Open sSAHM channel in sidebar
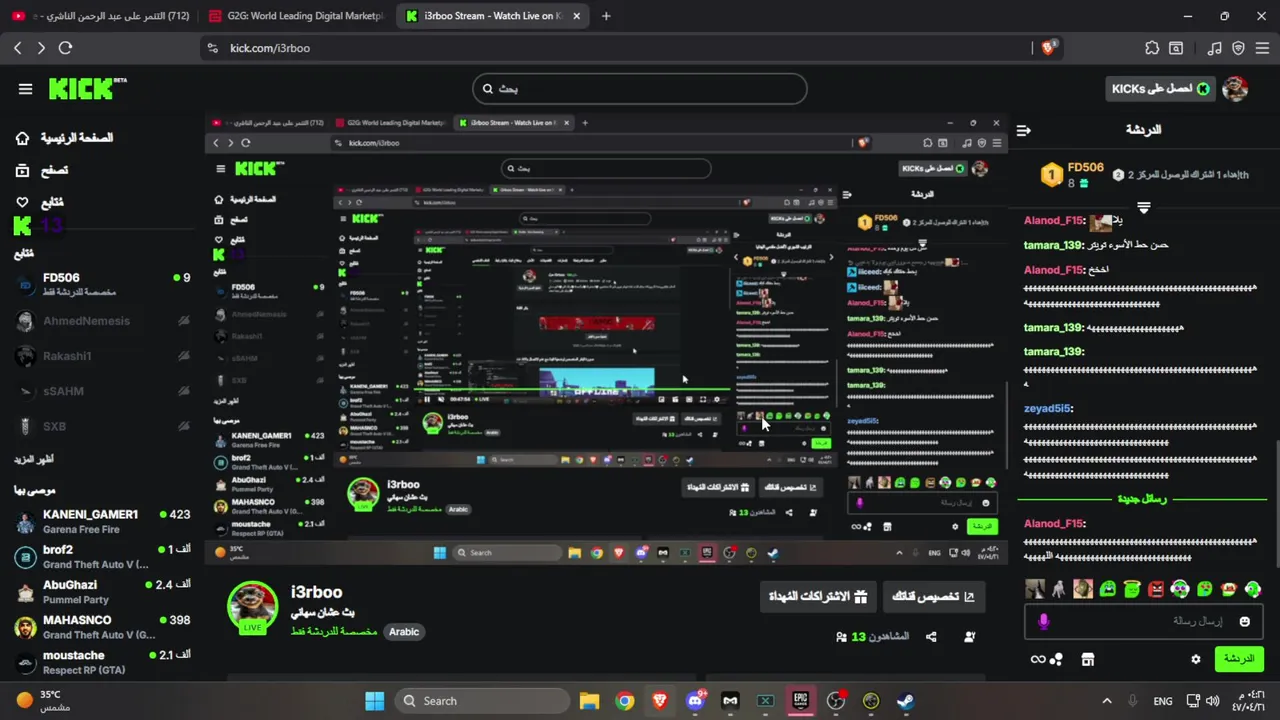Viewport: 1280px width, 720px height. pos(102,391)
